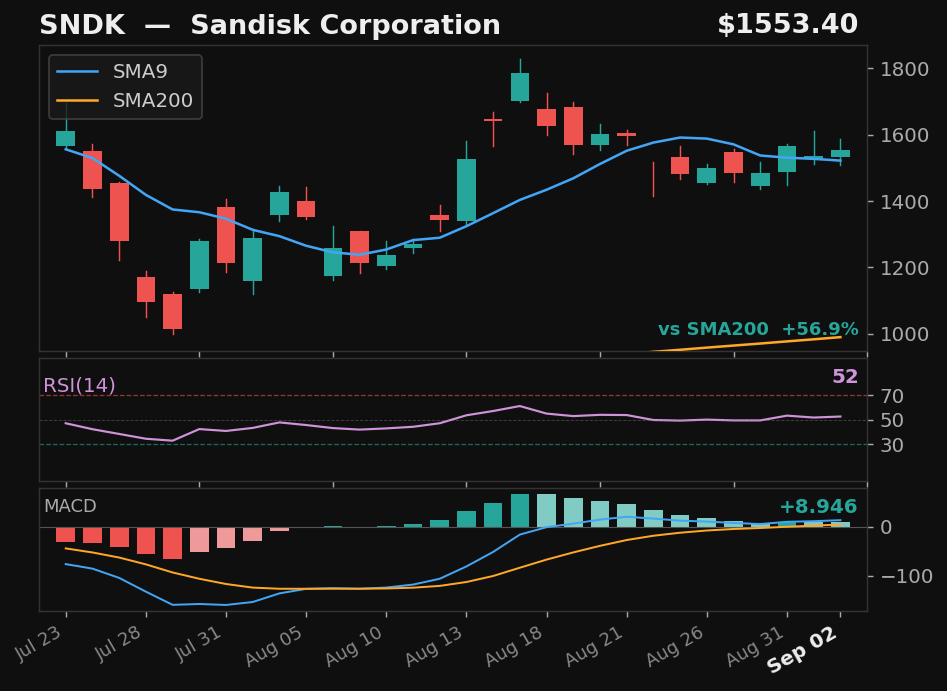
Task: Click the RSI 30 axis label
Action: click(892, 445)
